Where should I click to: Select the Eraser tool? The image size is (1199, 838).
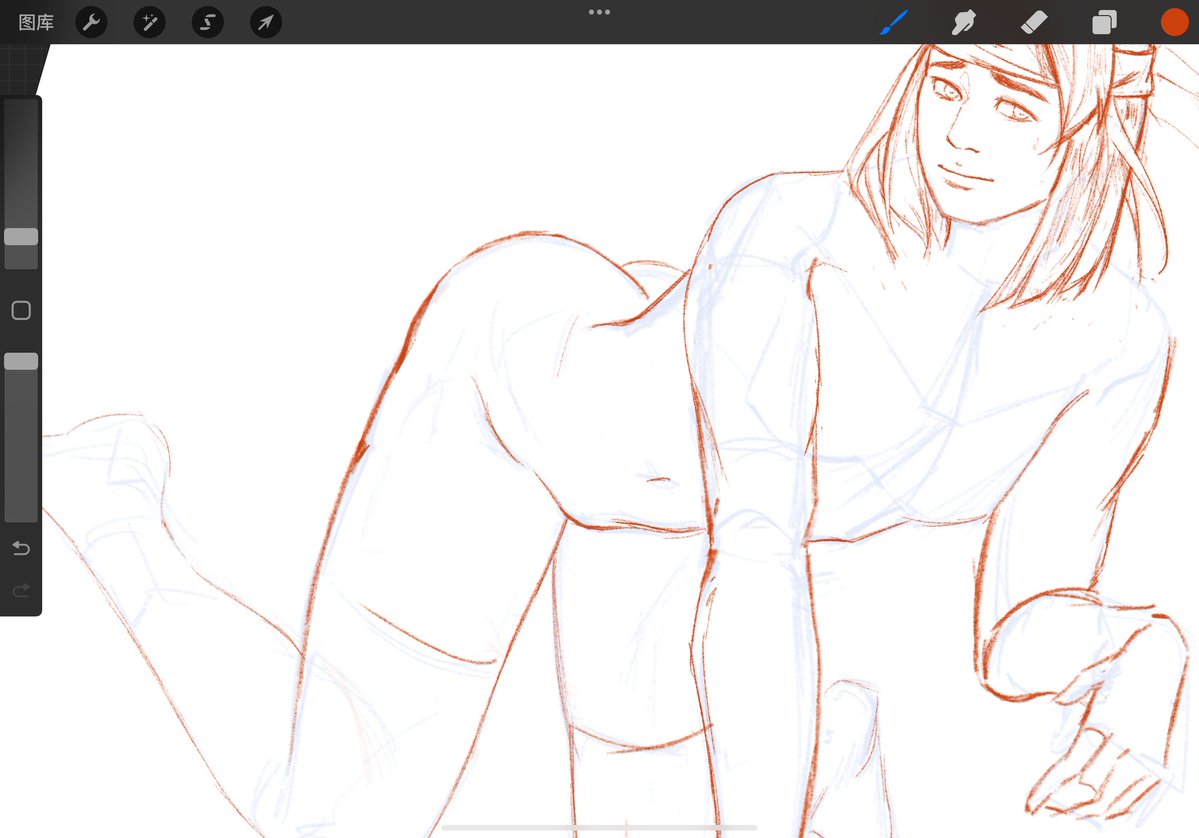[x=1034, y=22]
